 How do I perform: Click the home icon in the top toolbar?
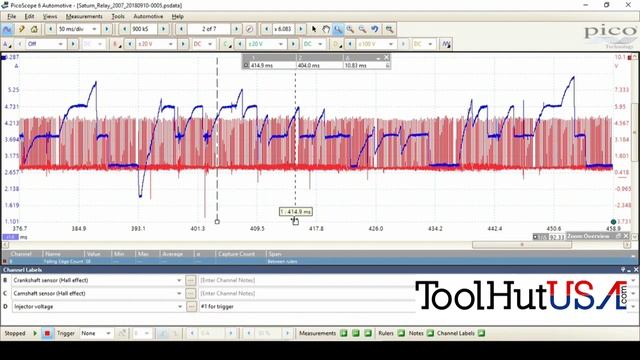point(34,29)
